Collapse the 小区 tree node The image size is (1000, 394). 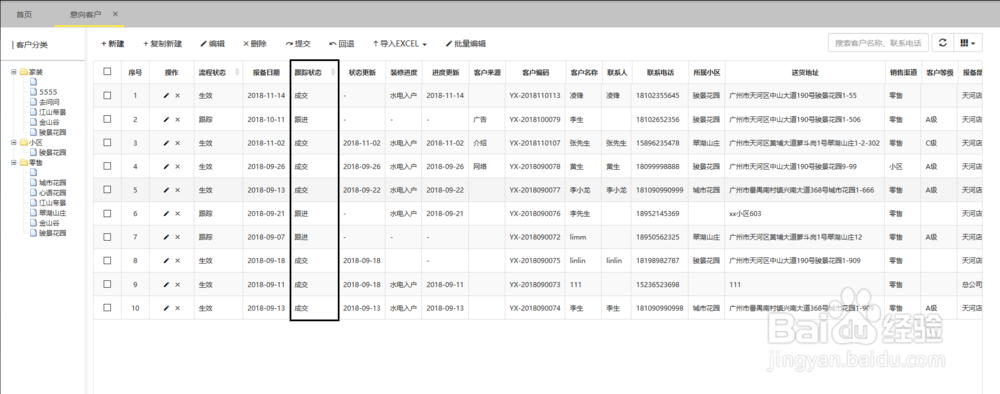coord(13,143)
